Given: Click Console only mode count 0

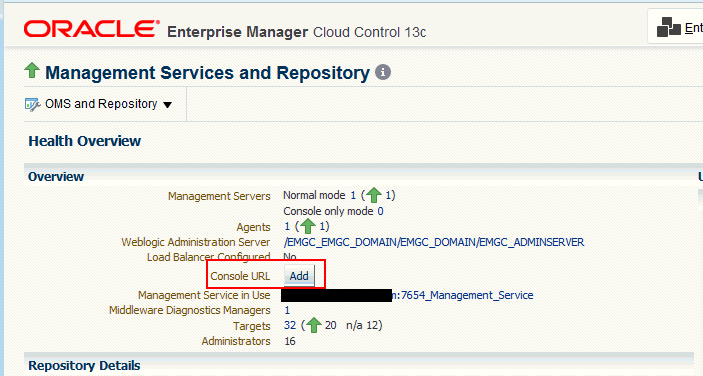Looking at the screenshot, I should [x=380, y=211].
